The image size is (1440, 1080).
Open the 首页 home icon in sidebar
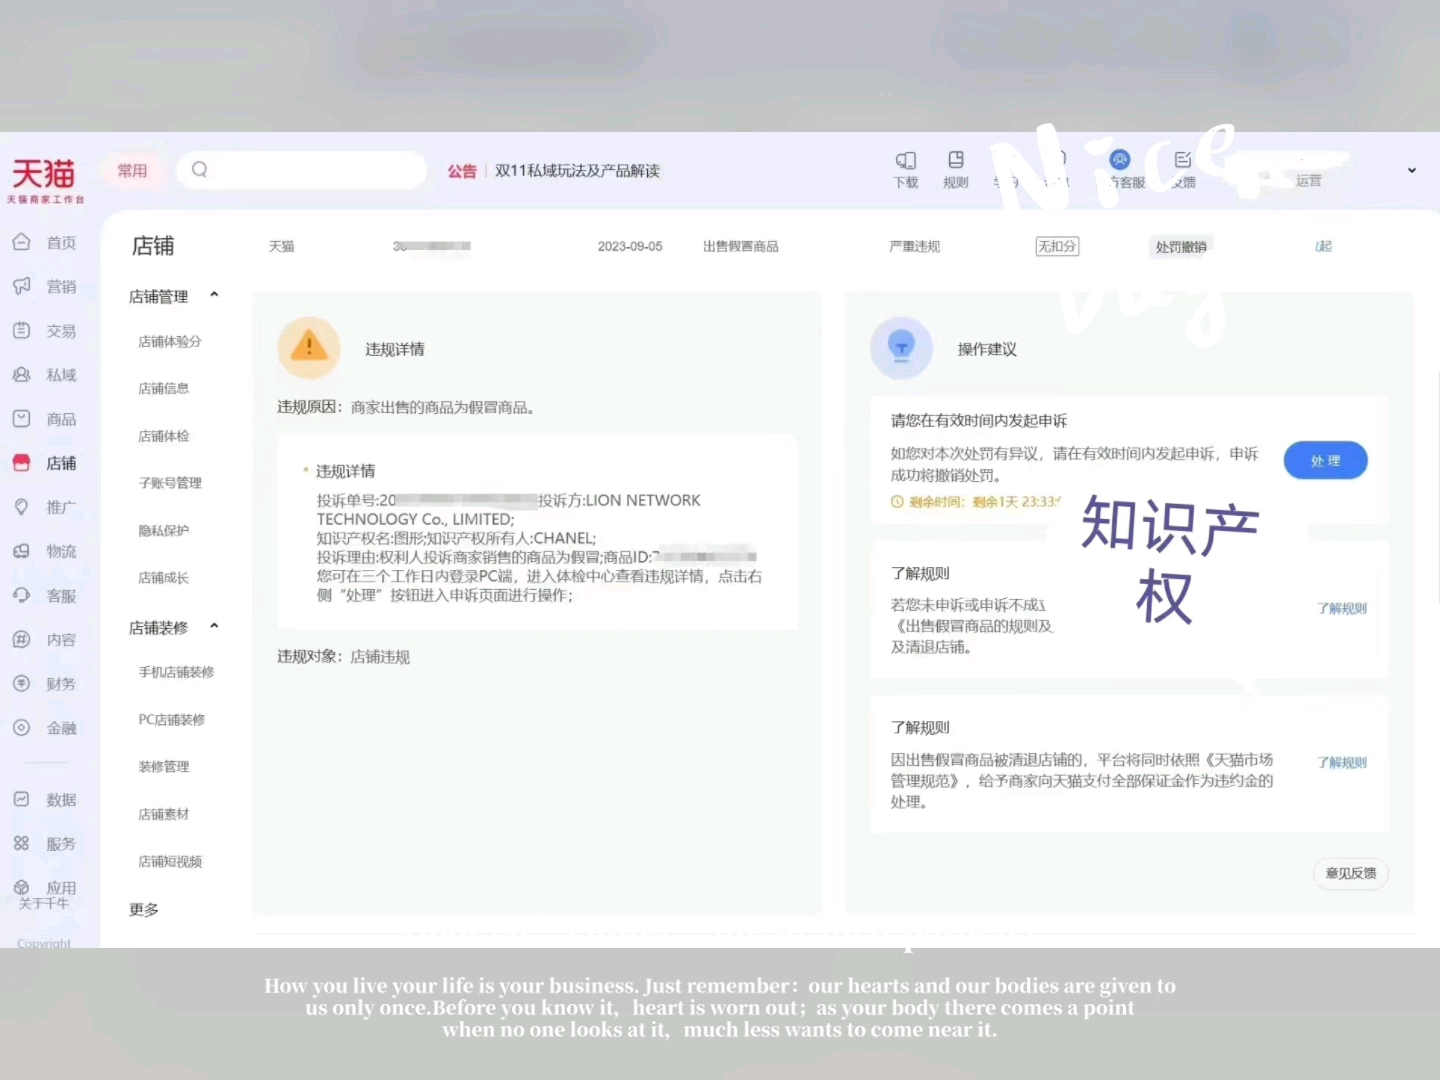click(x=21, y=242)
